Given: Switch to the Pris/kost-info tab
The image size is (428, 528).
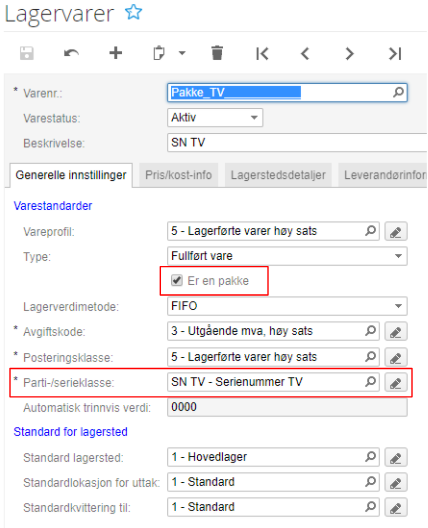Looking at the screenshot, I should pyautogui.click(x=178, y=175).
